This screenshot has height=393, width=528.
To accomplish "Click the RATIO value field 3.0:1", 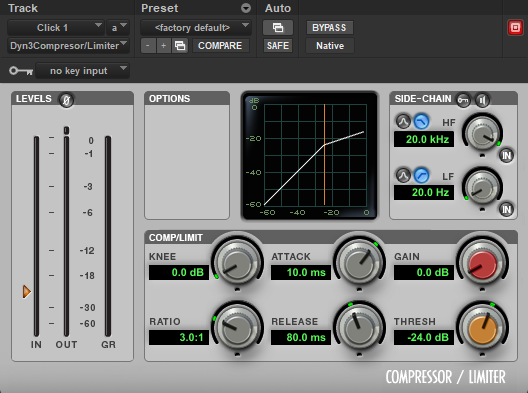I will pyautogui.click(x=179, y=337).
